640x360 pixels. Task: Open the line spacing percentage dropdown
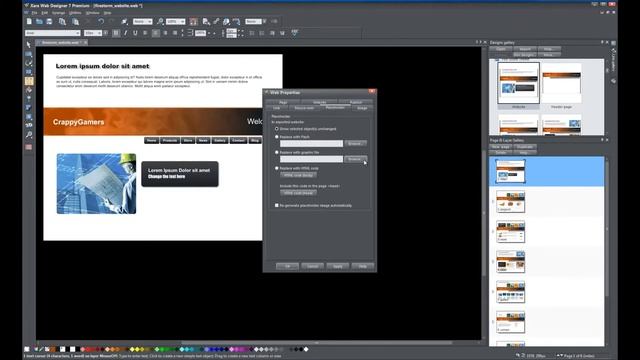click(x=209, y=33)
